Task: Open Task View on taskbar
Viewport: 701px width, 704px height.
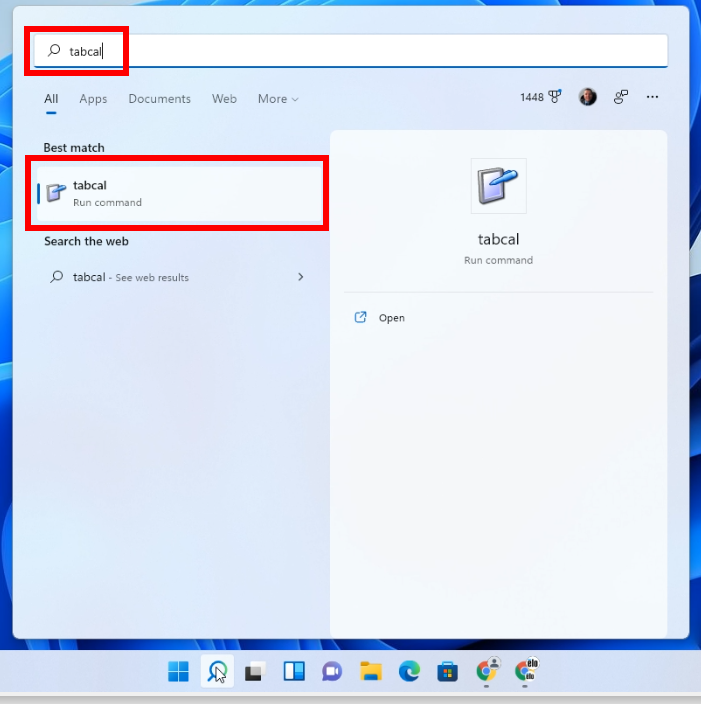Action: 255,671
